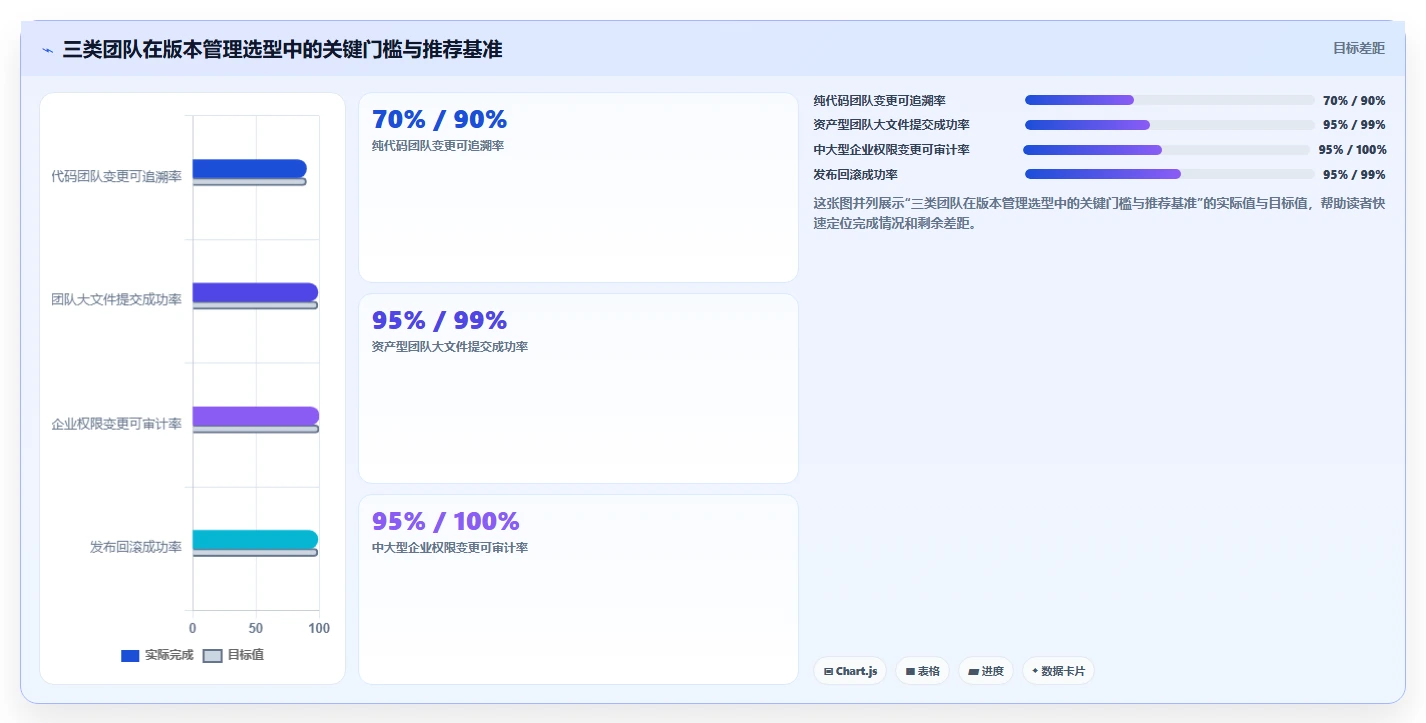Click the 进度 tag chip
The image size is (1426, 723).
click(986, 671)
